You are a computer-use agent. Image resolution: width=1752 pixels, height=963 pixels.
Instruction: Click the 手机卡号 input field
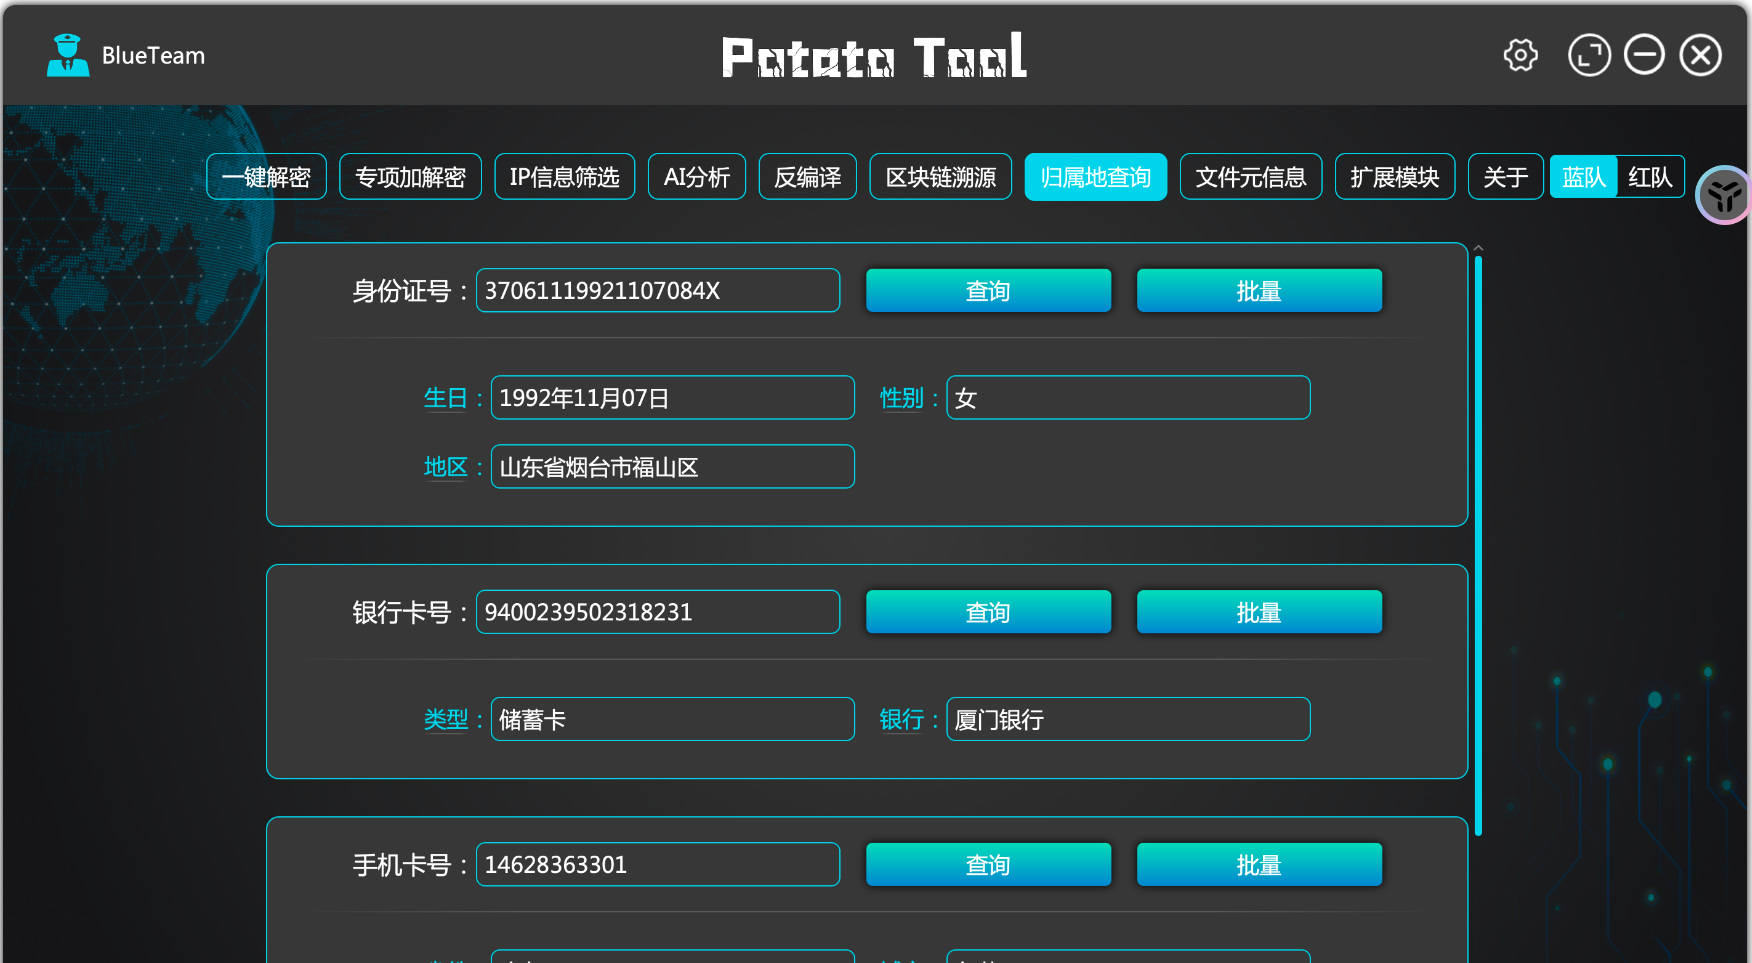(x=658, y=864)
